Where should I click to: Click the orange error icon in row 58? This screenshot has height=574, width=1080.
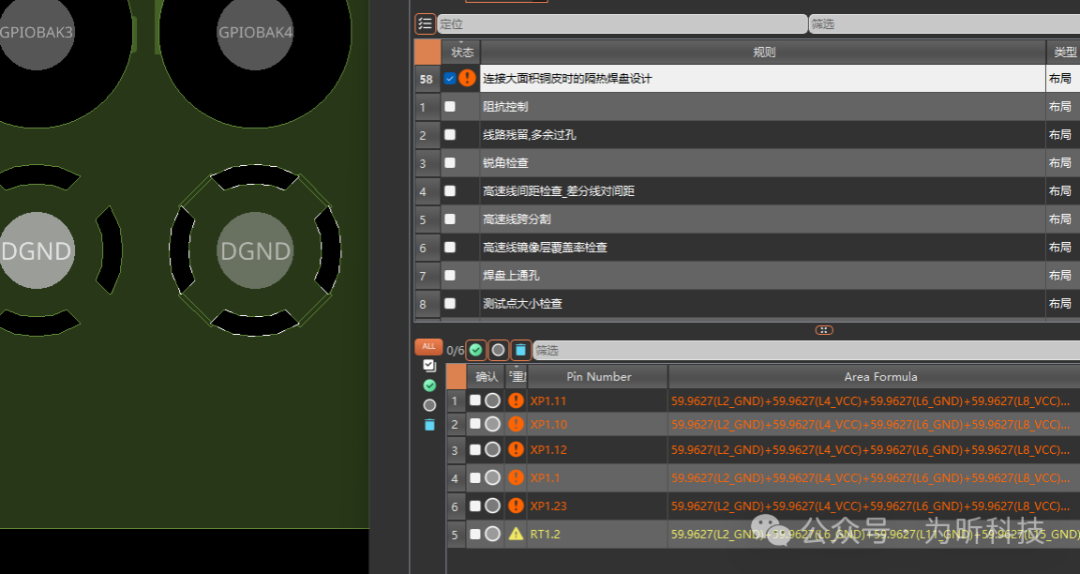click(x=467, y=78)
